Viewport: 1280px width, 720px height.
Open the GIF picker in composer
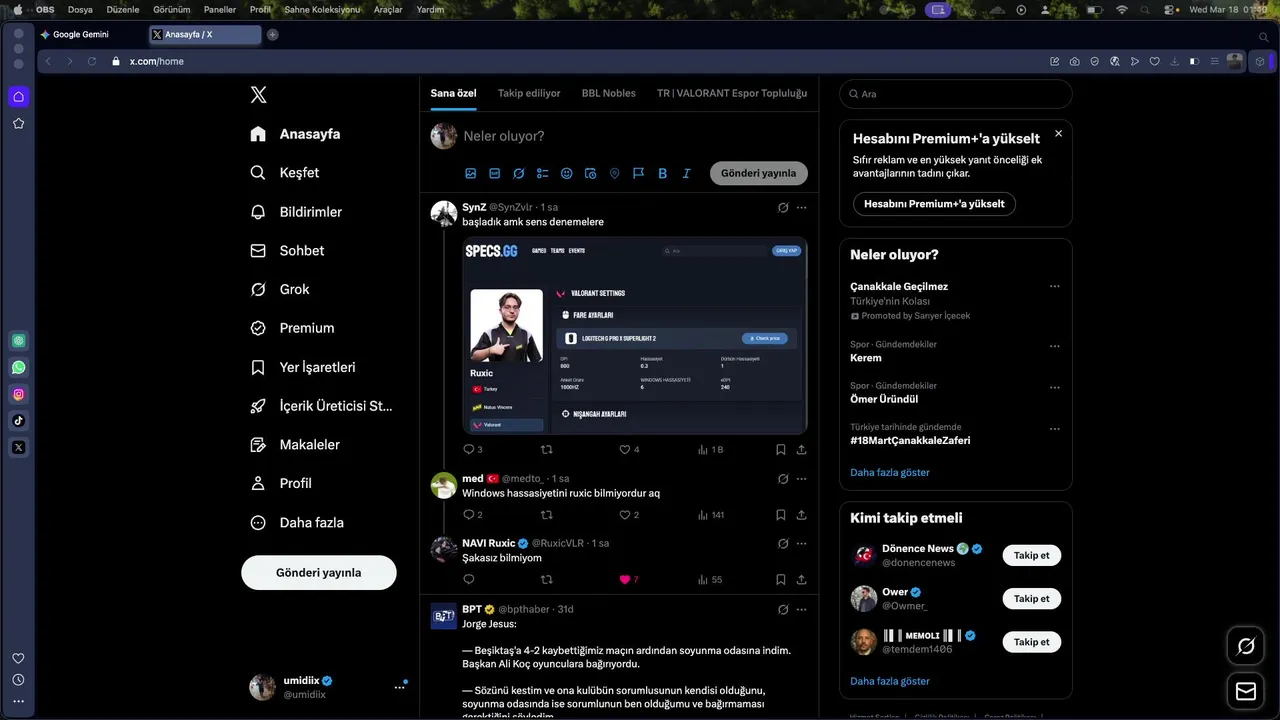495,173
